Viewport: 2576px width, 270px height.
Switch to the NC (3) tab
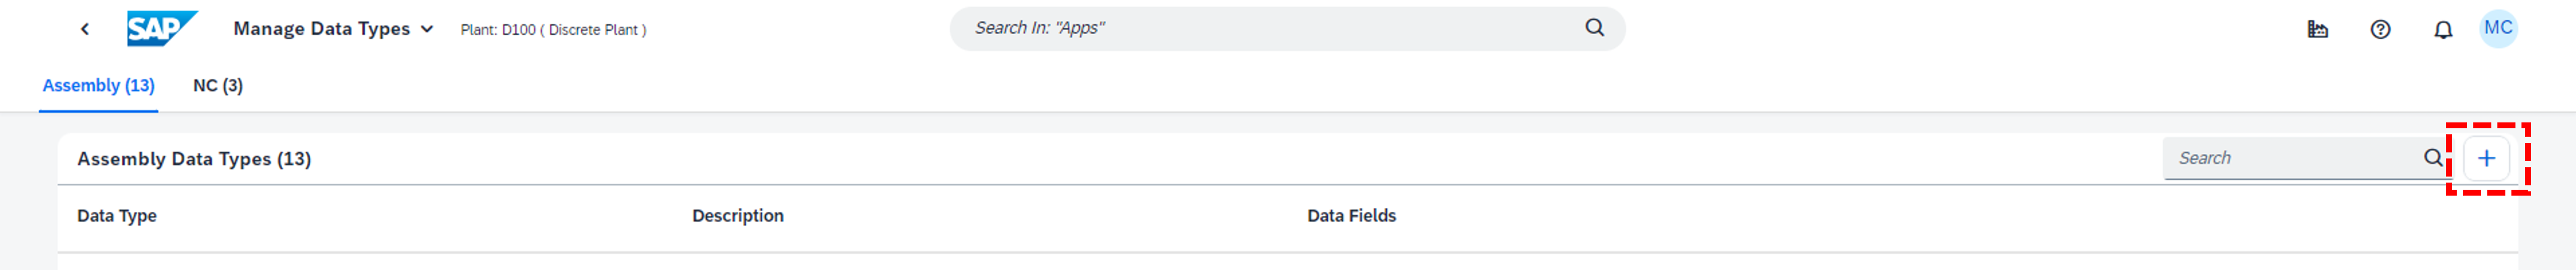click(x=218, y=86)
